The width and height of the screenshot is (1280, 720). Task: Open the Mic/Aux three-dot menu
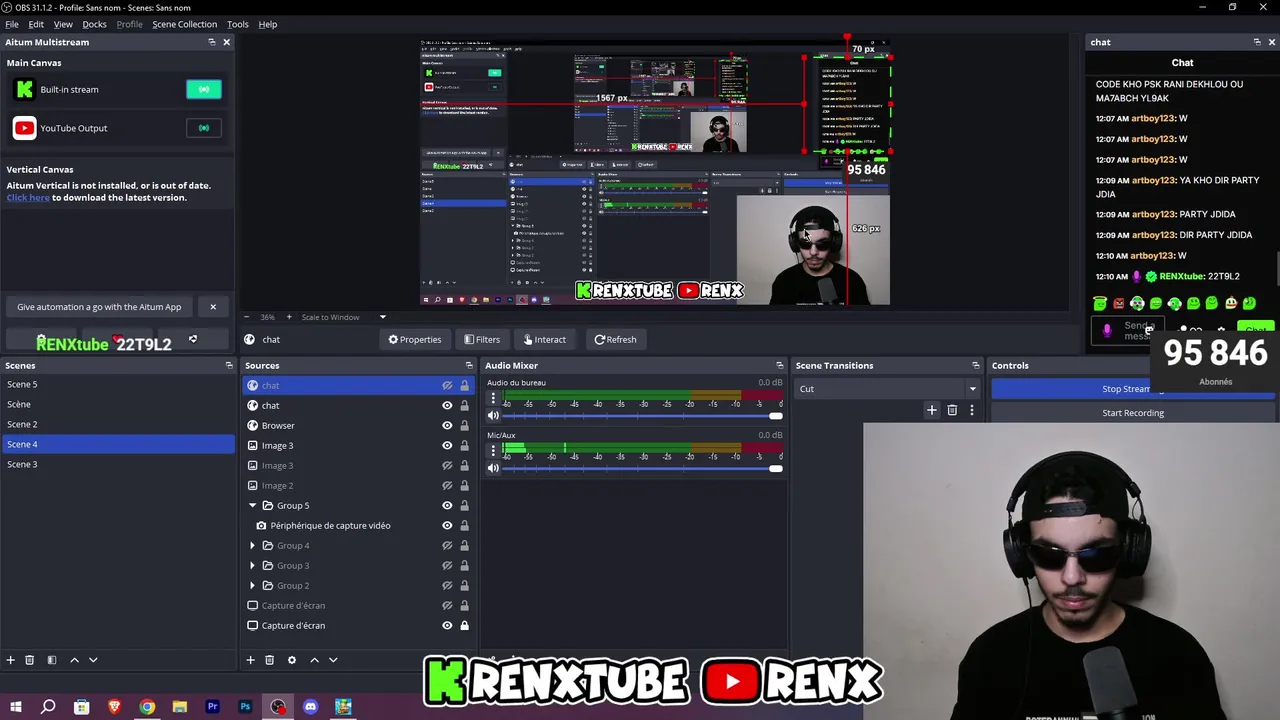[493, 450]
